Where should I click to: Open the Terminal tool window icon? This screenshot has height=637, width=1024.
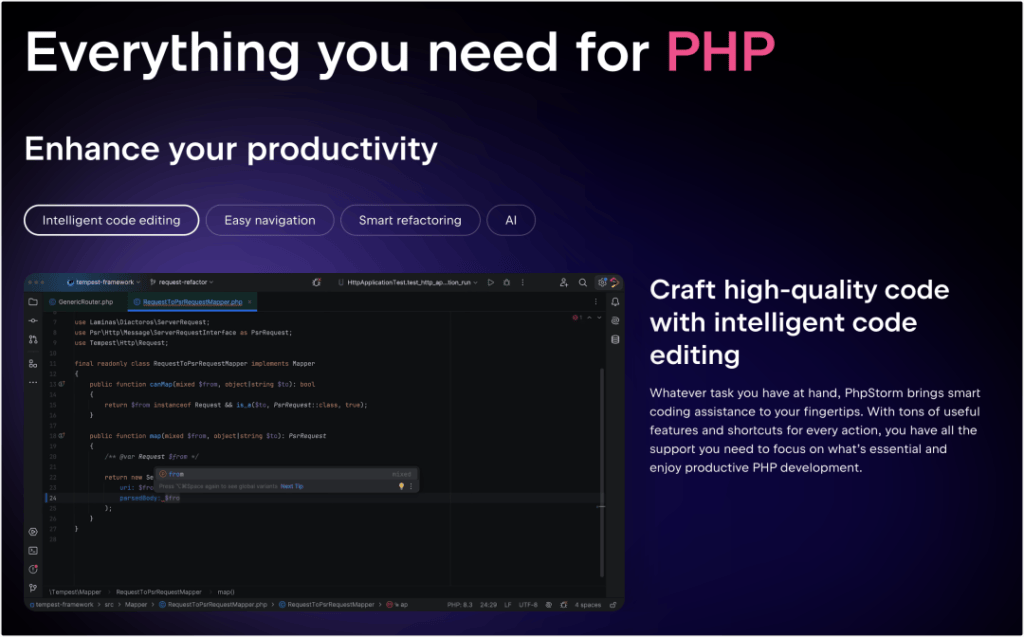pyautogui.click(x=33, y=550)
